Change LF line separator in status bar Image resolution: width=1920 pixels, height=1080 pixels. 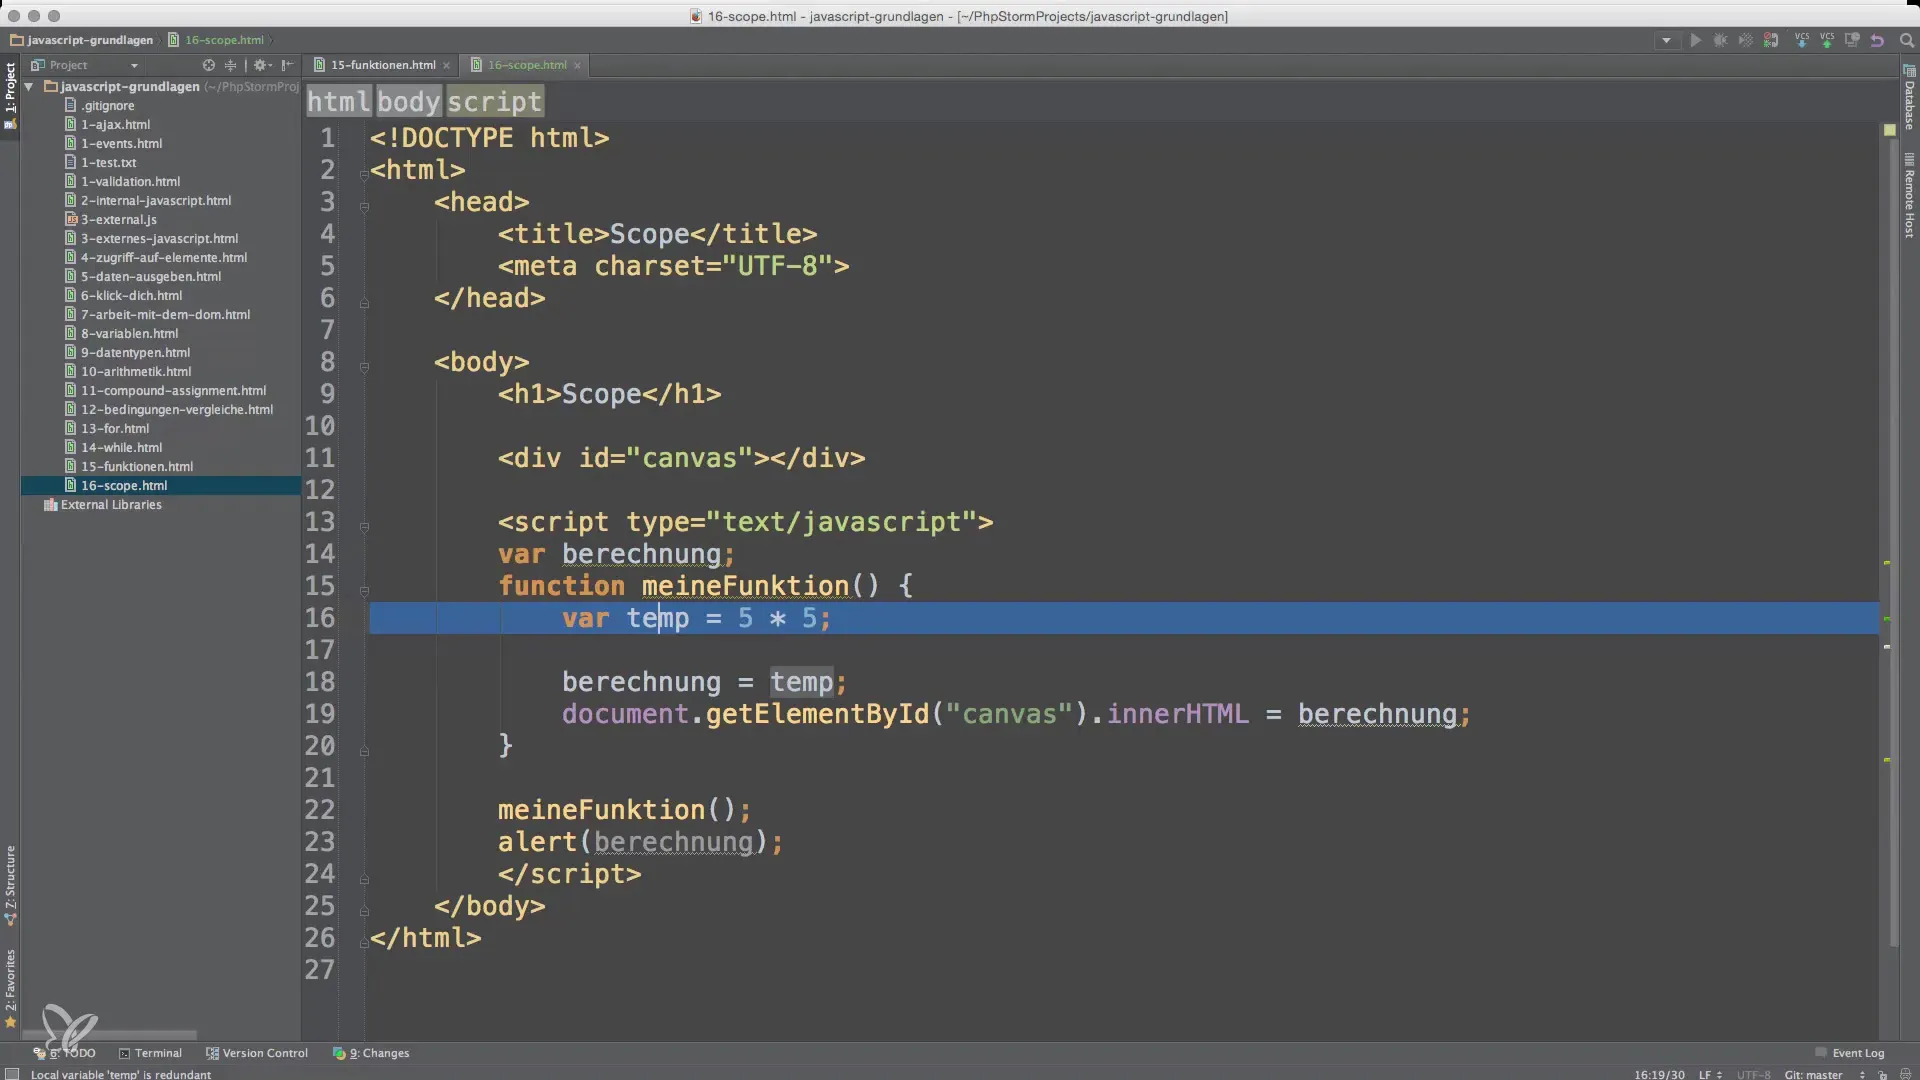[x=1710, y=1074]
